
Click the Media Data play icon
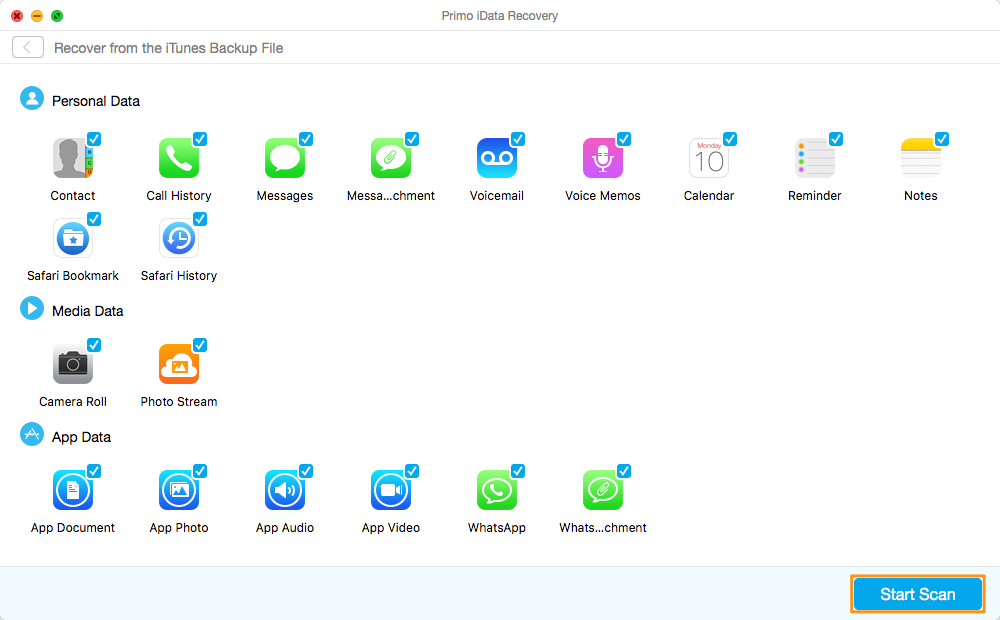click(32, 309)
